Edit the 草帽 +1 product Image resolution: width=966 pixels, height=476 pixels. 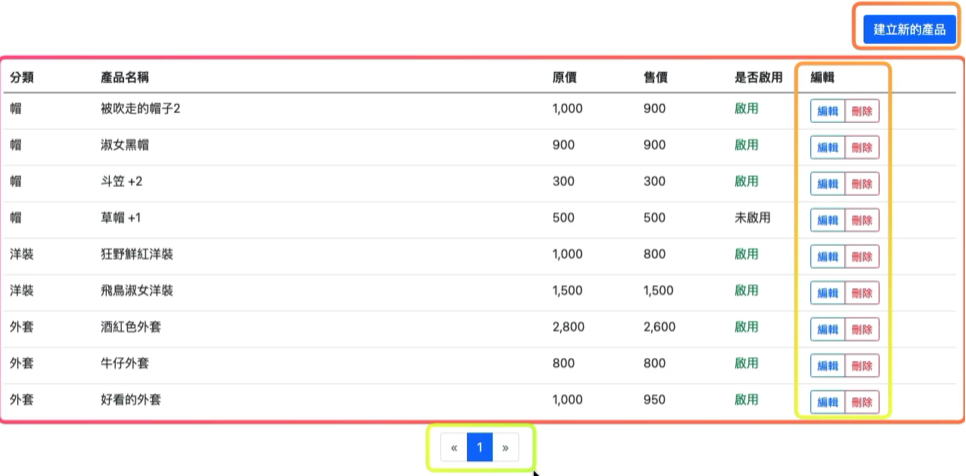[x=827, y=220]
